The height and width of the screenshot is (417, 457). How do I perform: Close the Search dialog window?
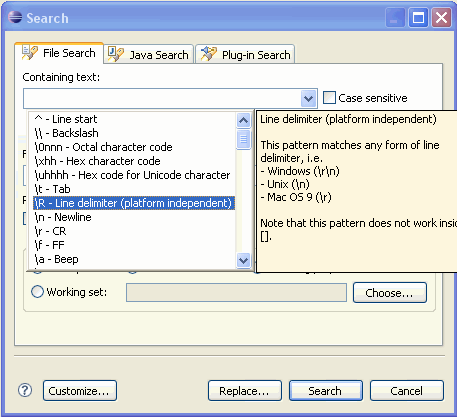(x=441, y=18)
